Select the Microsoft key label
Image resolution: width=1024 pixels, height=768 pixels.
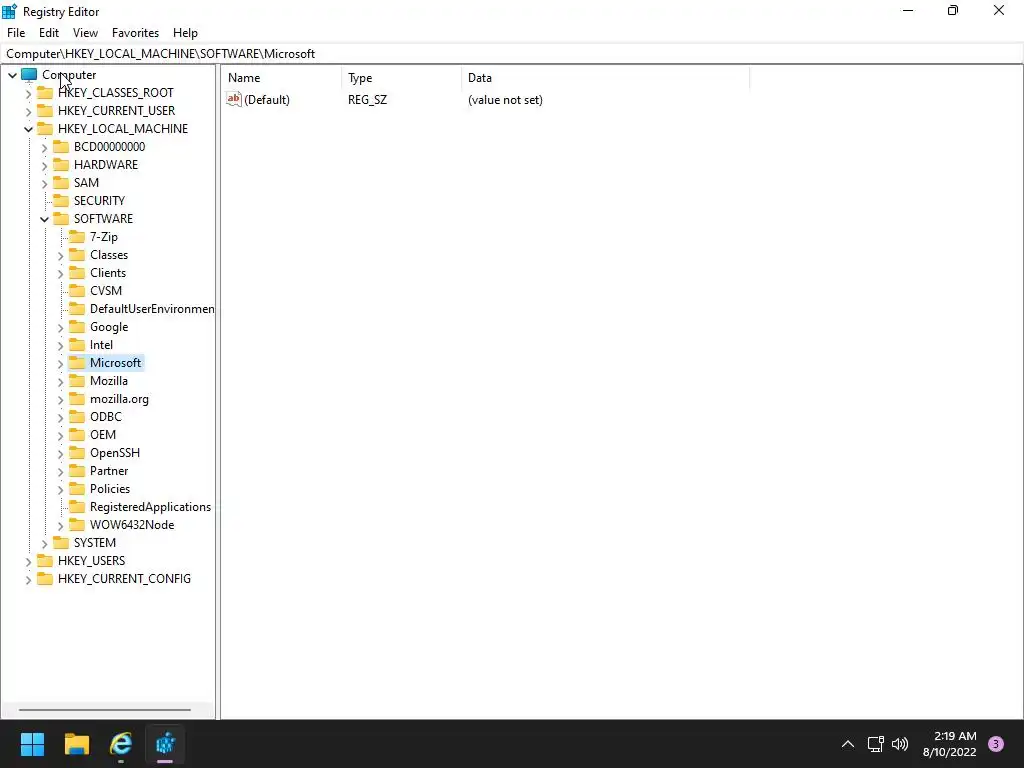click(116, 362)
